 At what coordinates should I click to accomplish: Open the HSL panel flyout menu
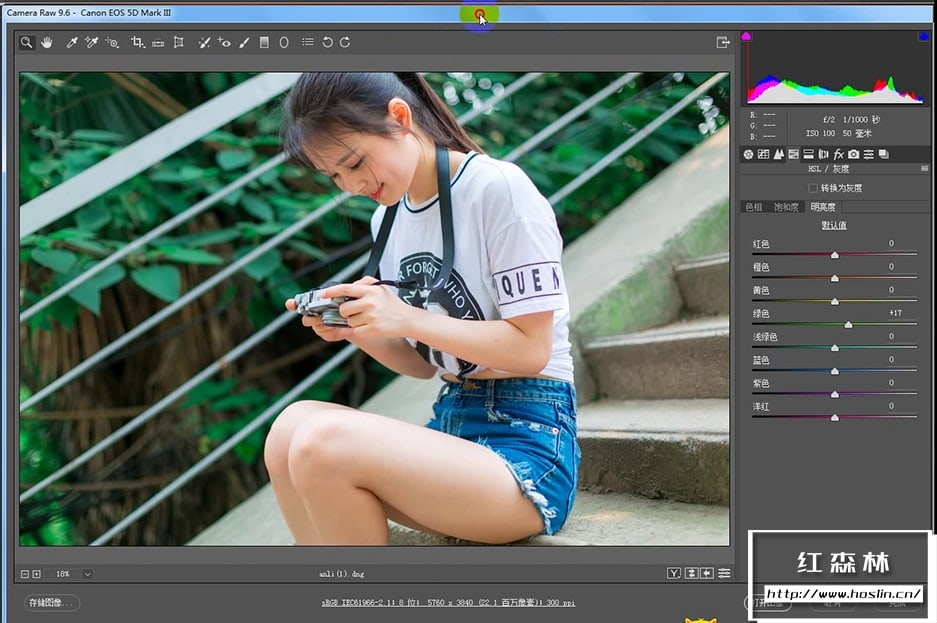924,169
